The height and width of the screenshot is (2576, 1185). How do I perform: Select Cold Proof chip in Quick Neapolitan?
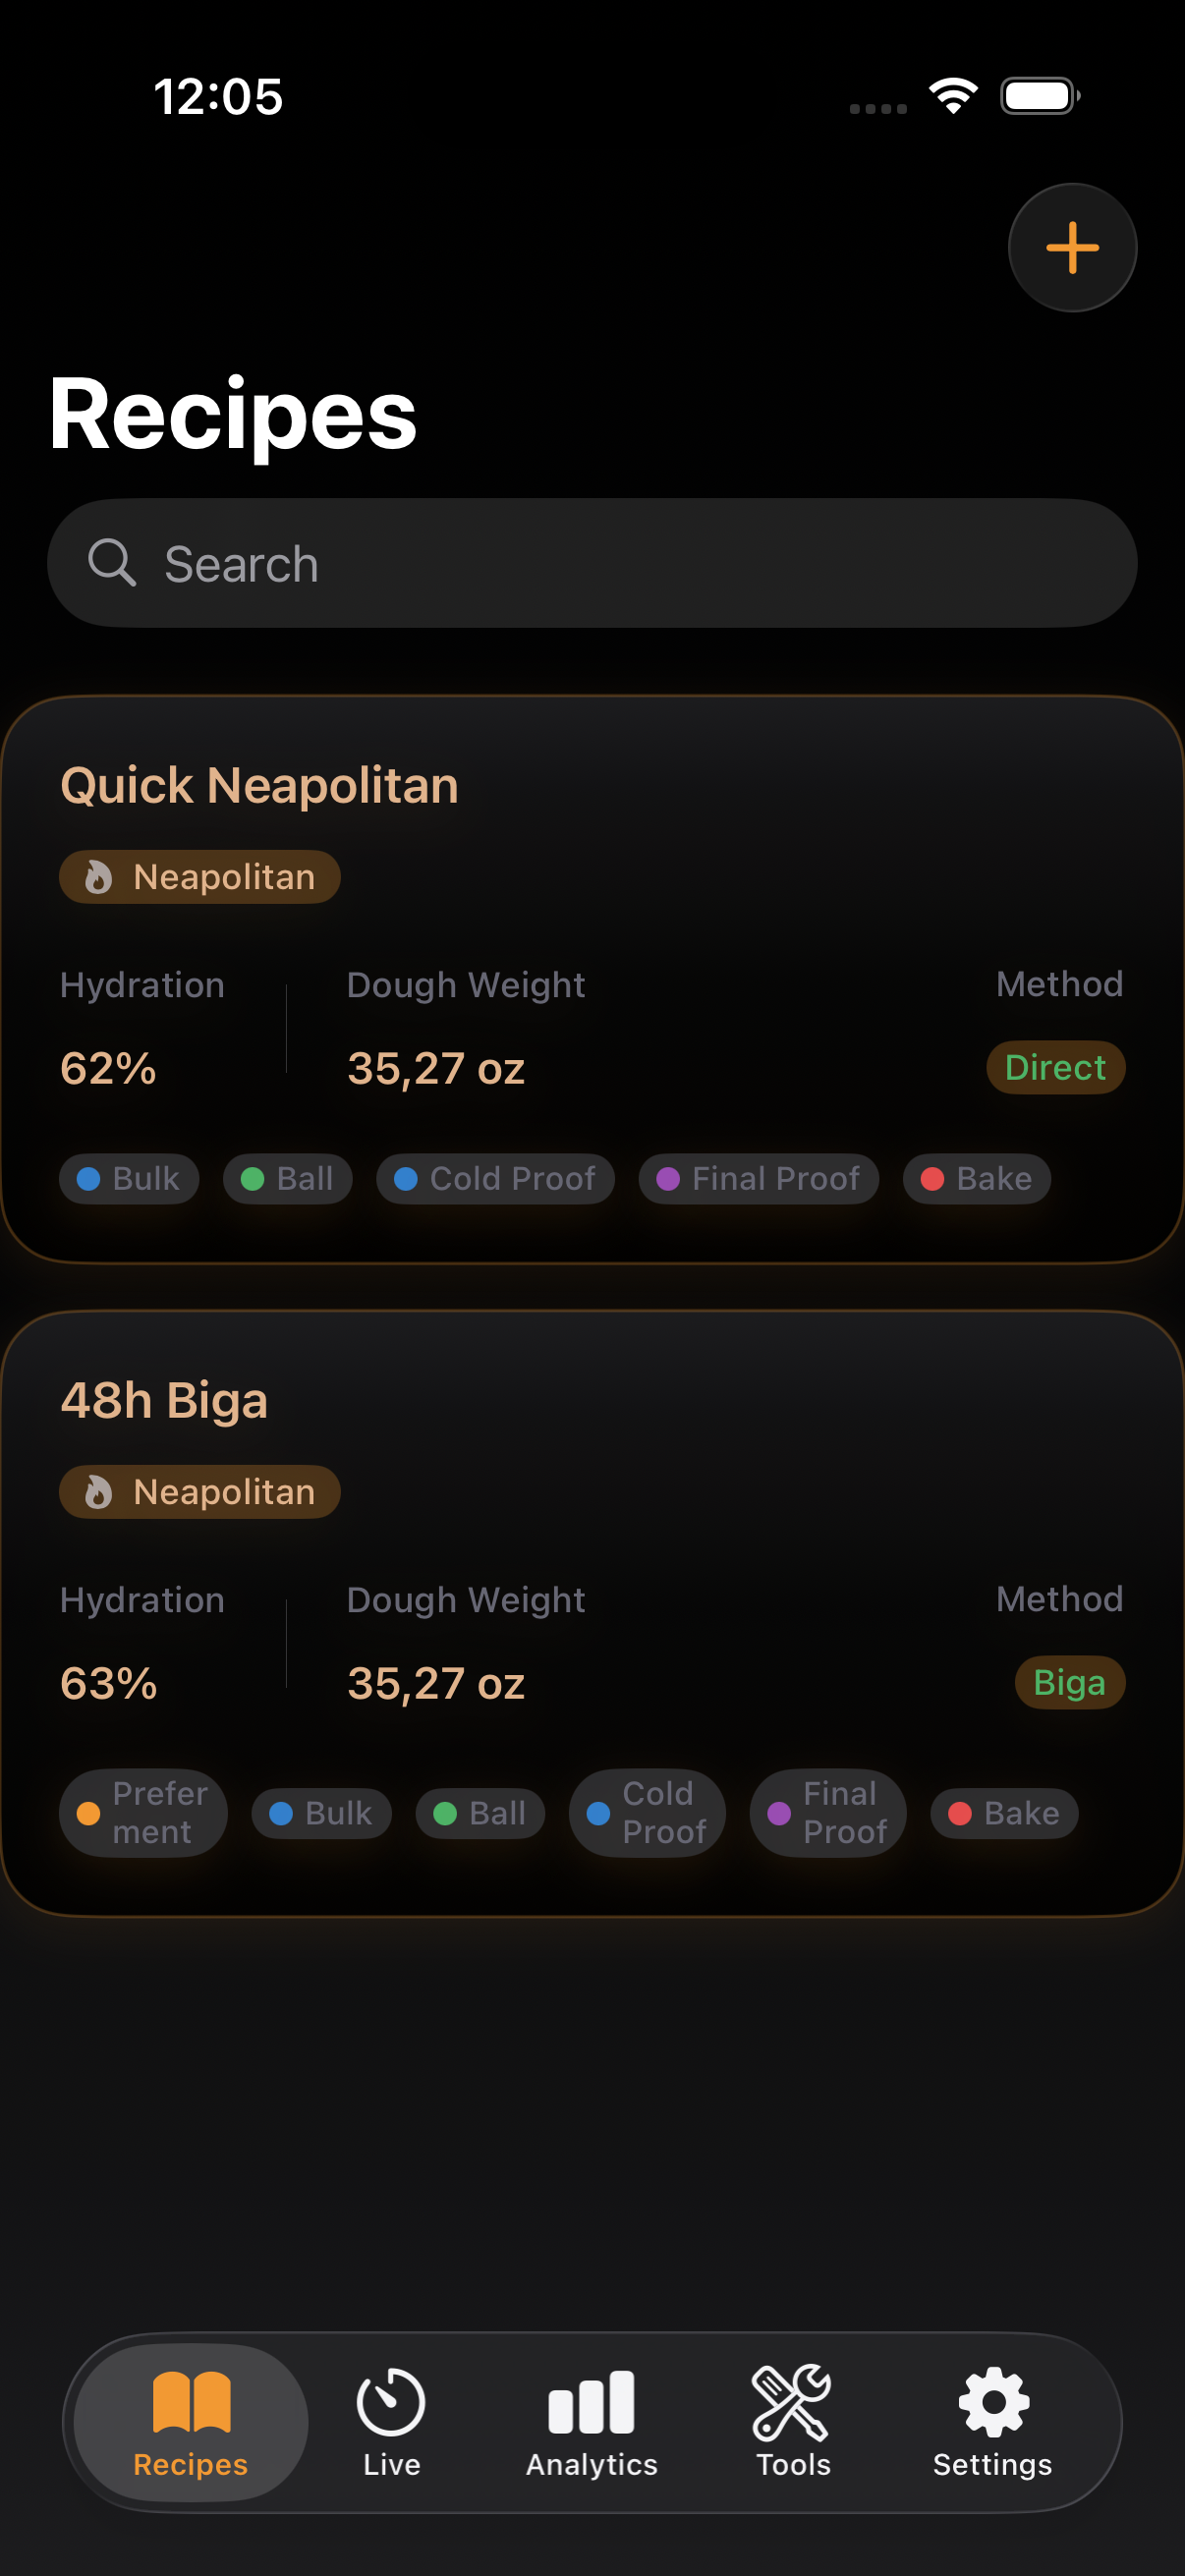point(495,1178)
